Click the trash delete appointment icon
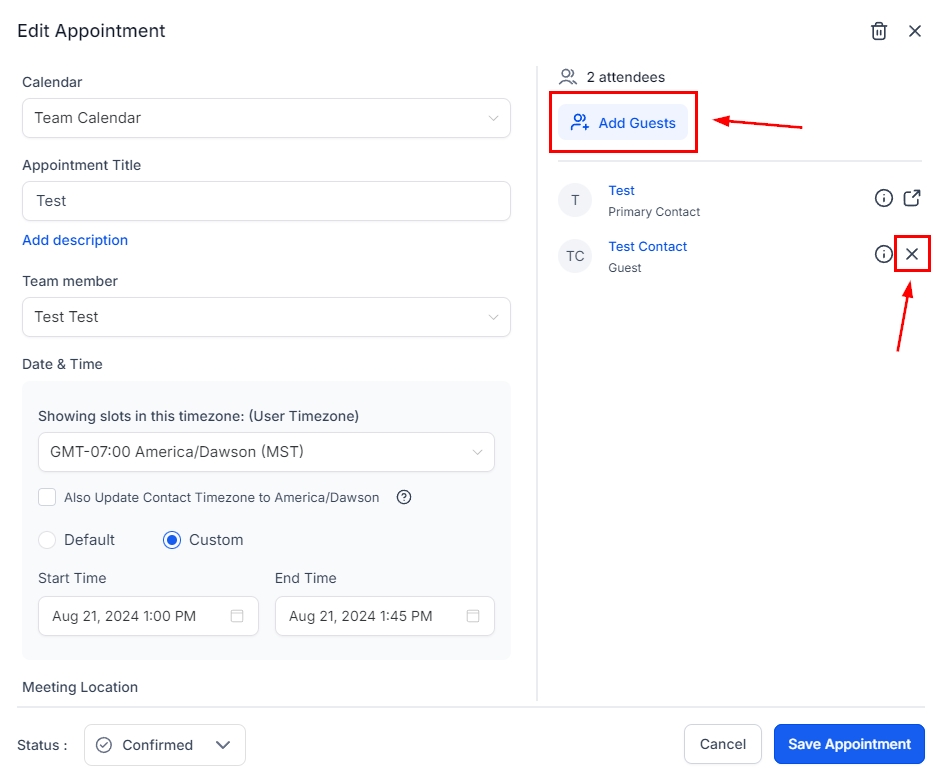Screen dimensions: 942x783 pyautogui.click(x=879, y=31)
